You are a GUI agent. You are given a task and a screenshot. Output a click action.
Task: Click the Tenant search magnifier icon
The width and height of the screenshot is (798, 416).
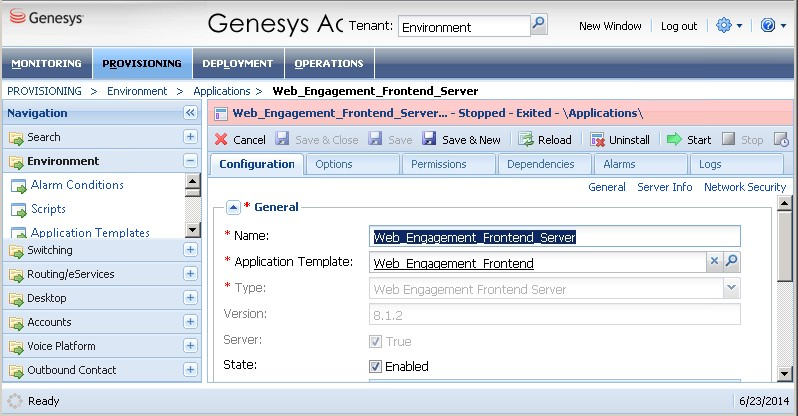pos(538,23)
